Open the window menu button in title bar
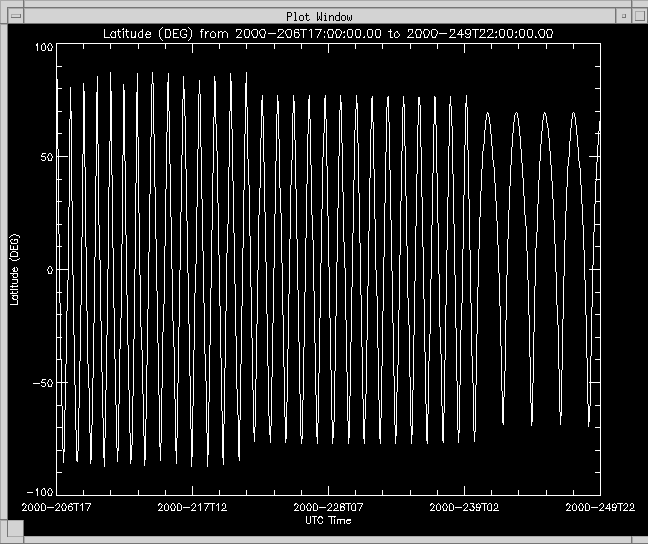This screenshot has height=544, width=648. 14,15
